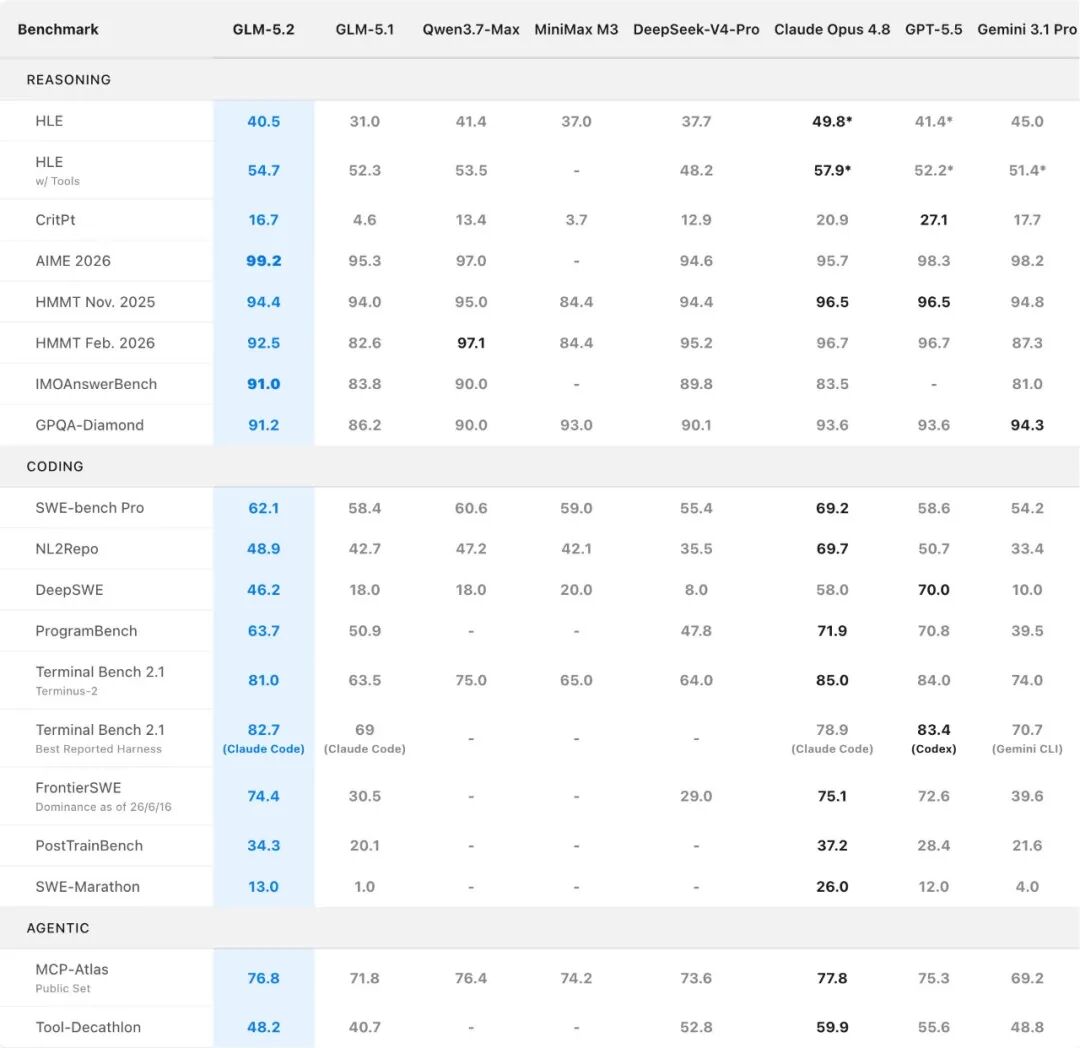Click the FrontierSWE row label
The width and height of the screenshot is (1080, 1048).
pyautogui.click(x=79, y=788)
